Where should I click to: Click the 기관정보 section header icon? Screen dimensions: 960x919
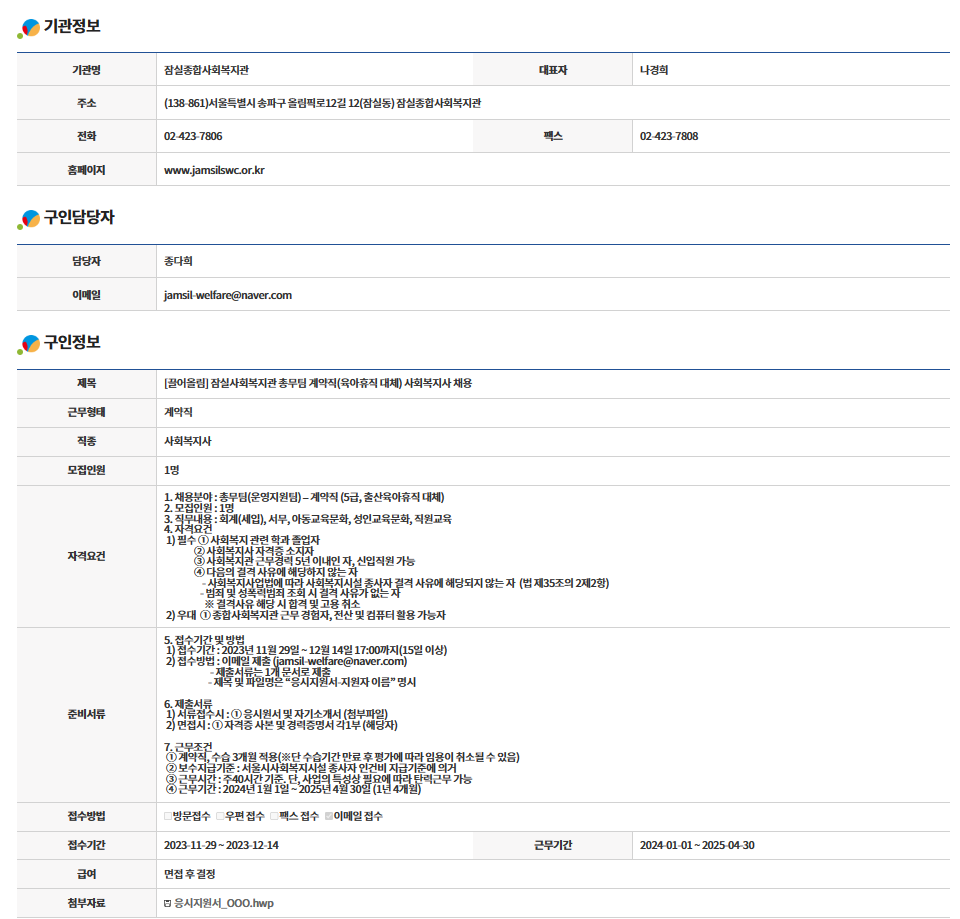point(30,27)
